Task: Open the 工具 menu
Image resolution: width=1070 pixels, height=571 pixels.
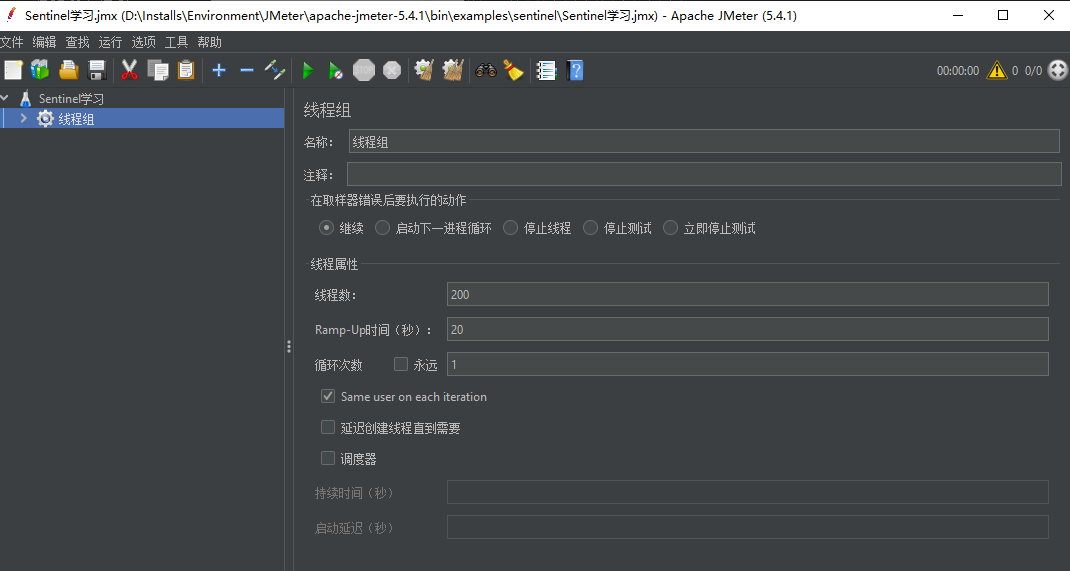Action: (x=176, y=42)
